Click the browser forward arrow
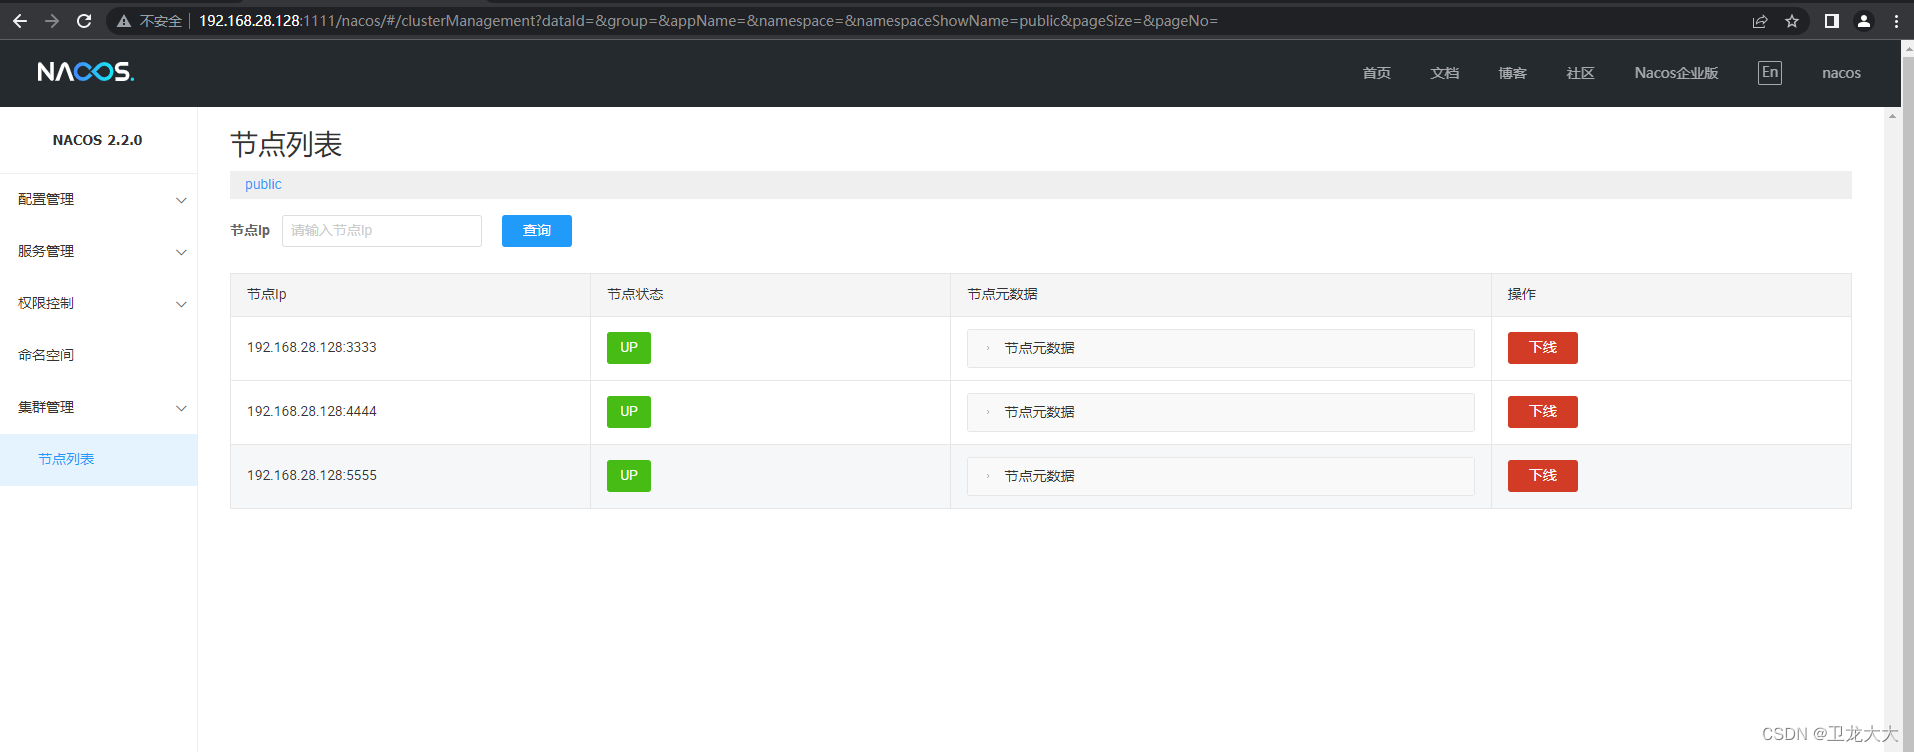The image size is (1914, 752). [52, 21]
